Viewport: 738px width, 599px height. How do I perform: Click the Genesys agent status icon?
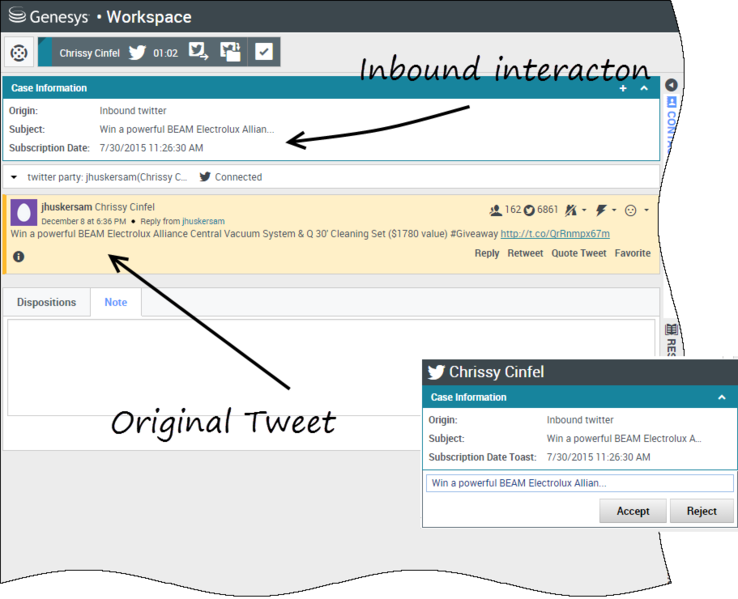click(18, 52)
